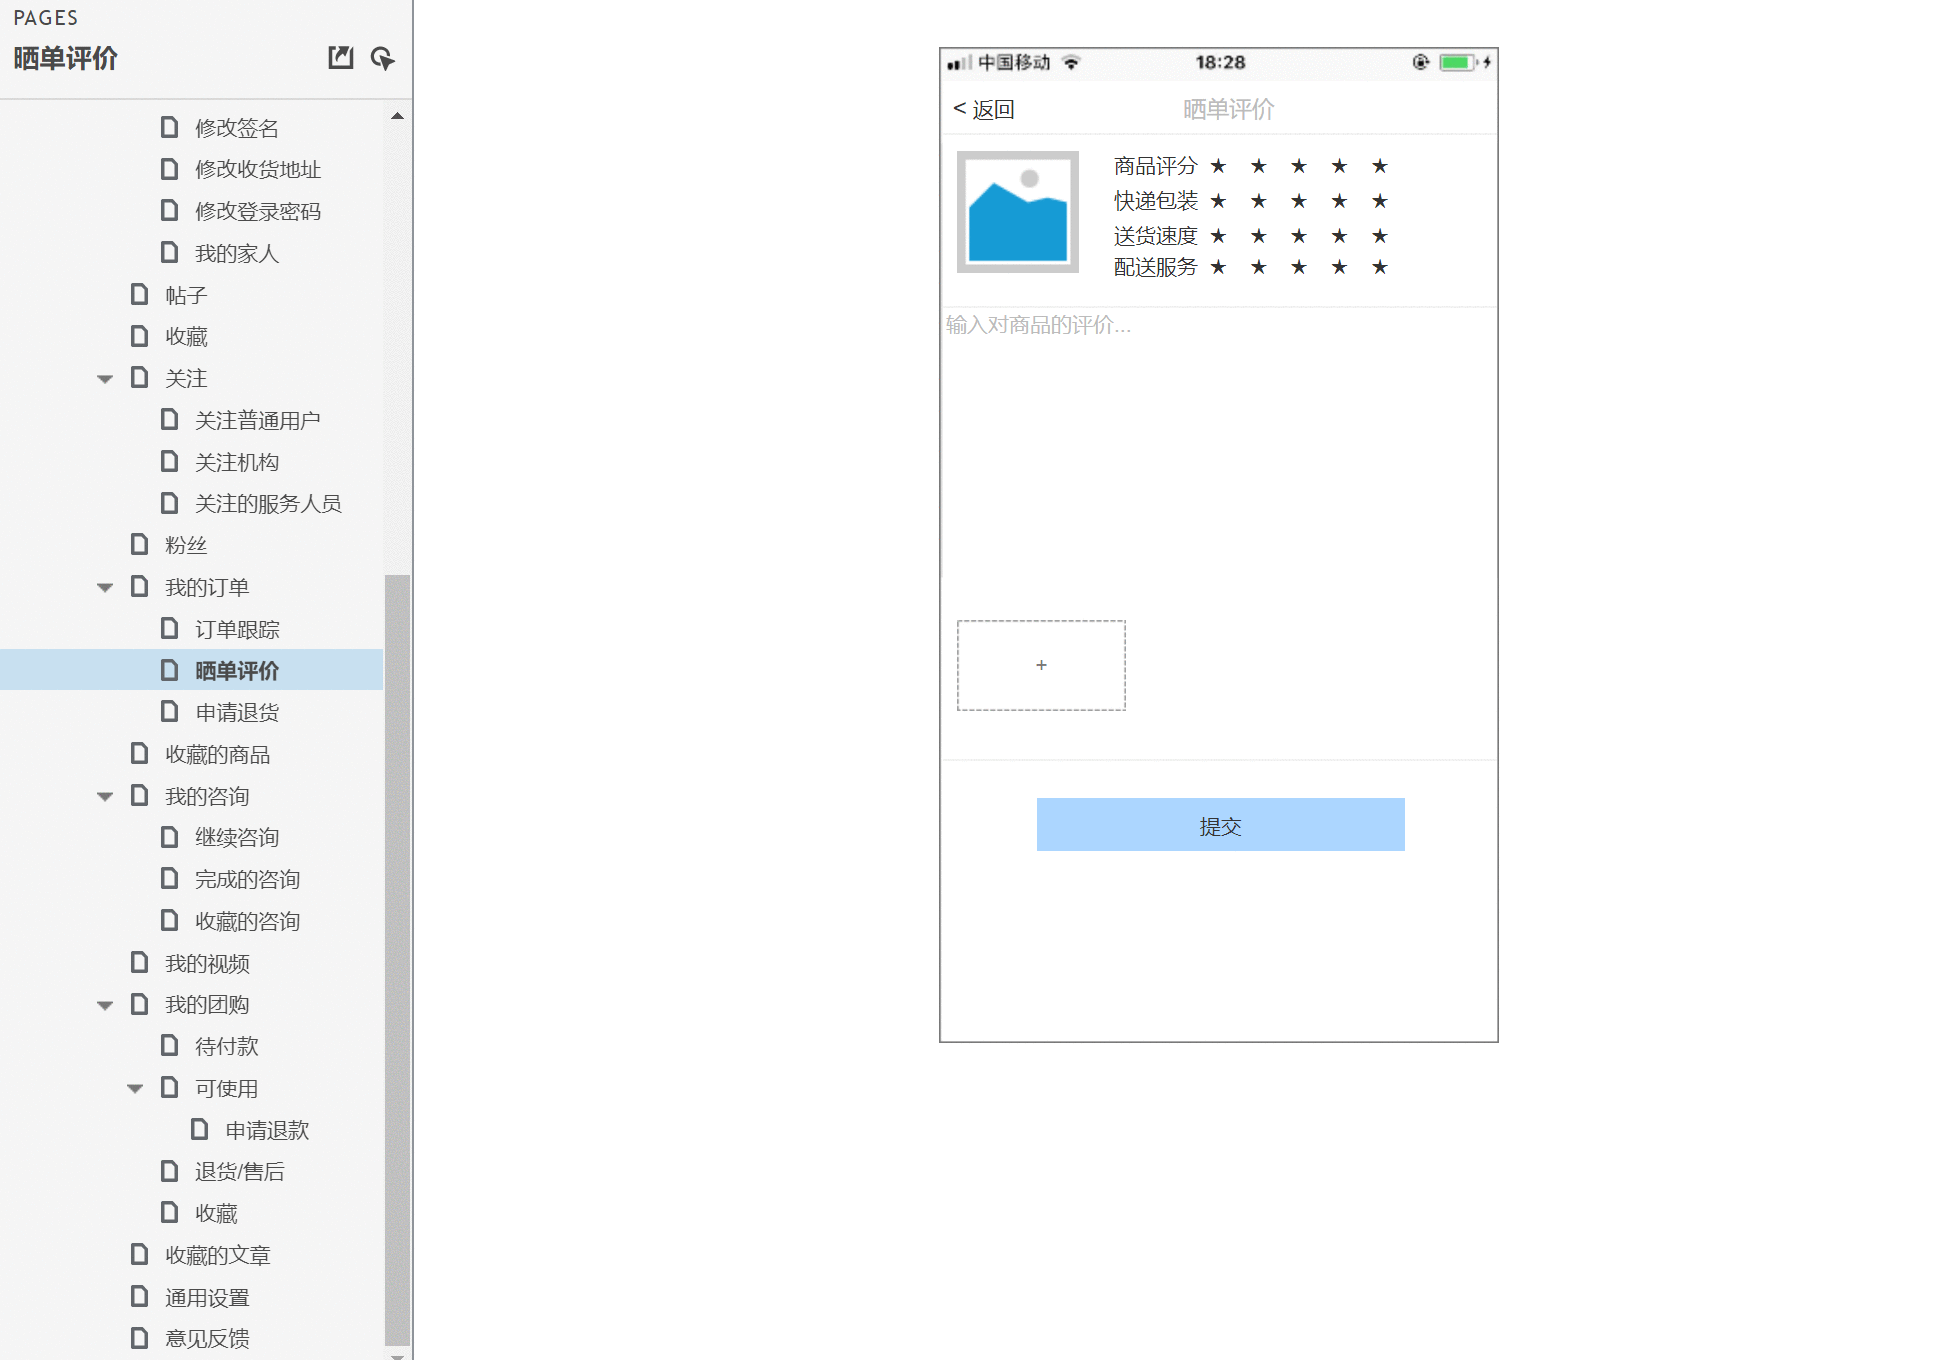Viewport: 1956px width, 1360px height.
Task: Open the 关注机构 page
Action: pyautogui.click(x=237, y=462)
